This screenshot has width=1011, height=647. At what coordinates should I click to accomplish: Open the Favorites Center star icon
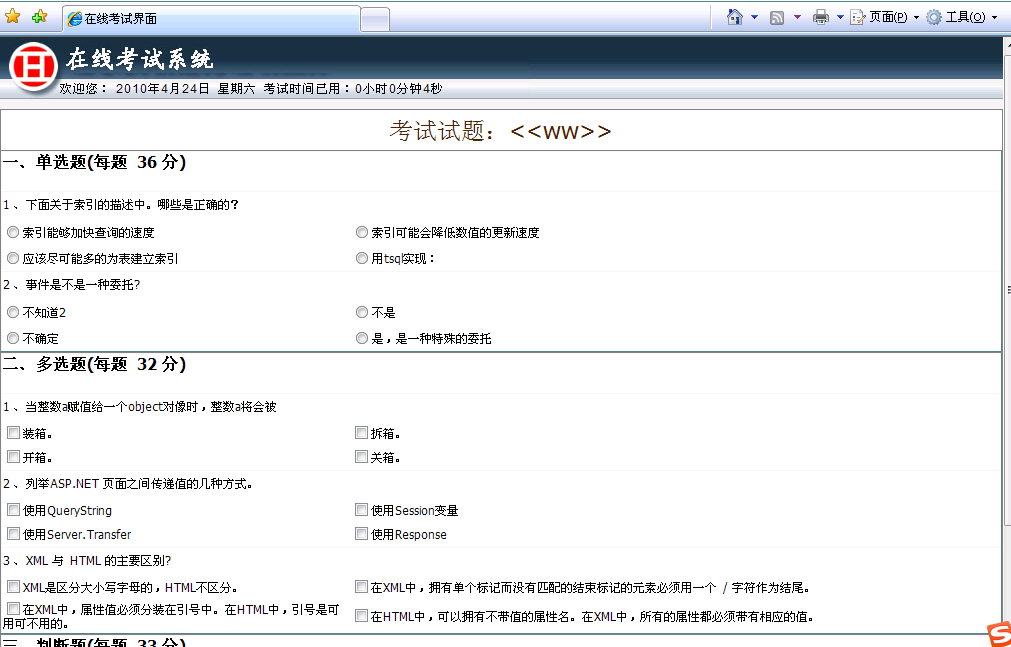click(x=12, y=17)
